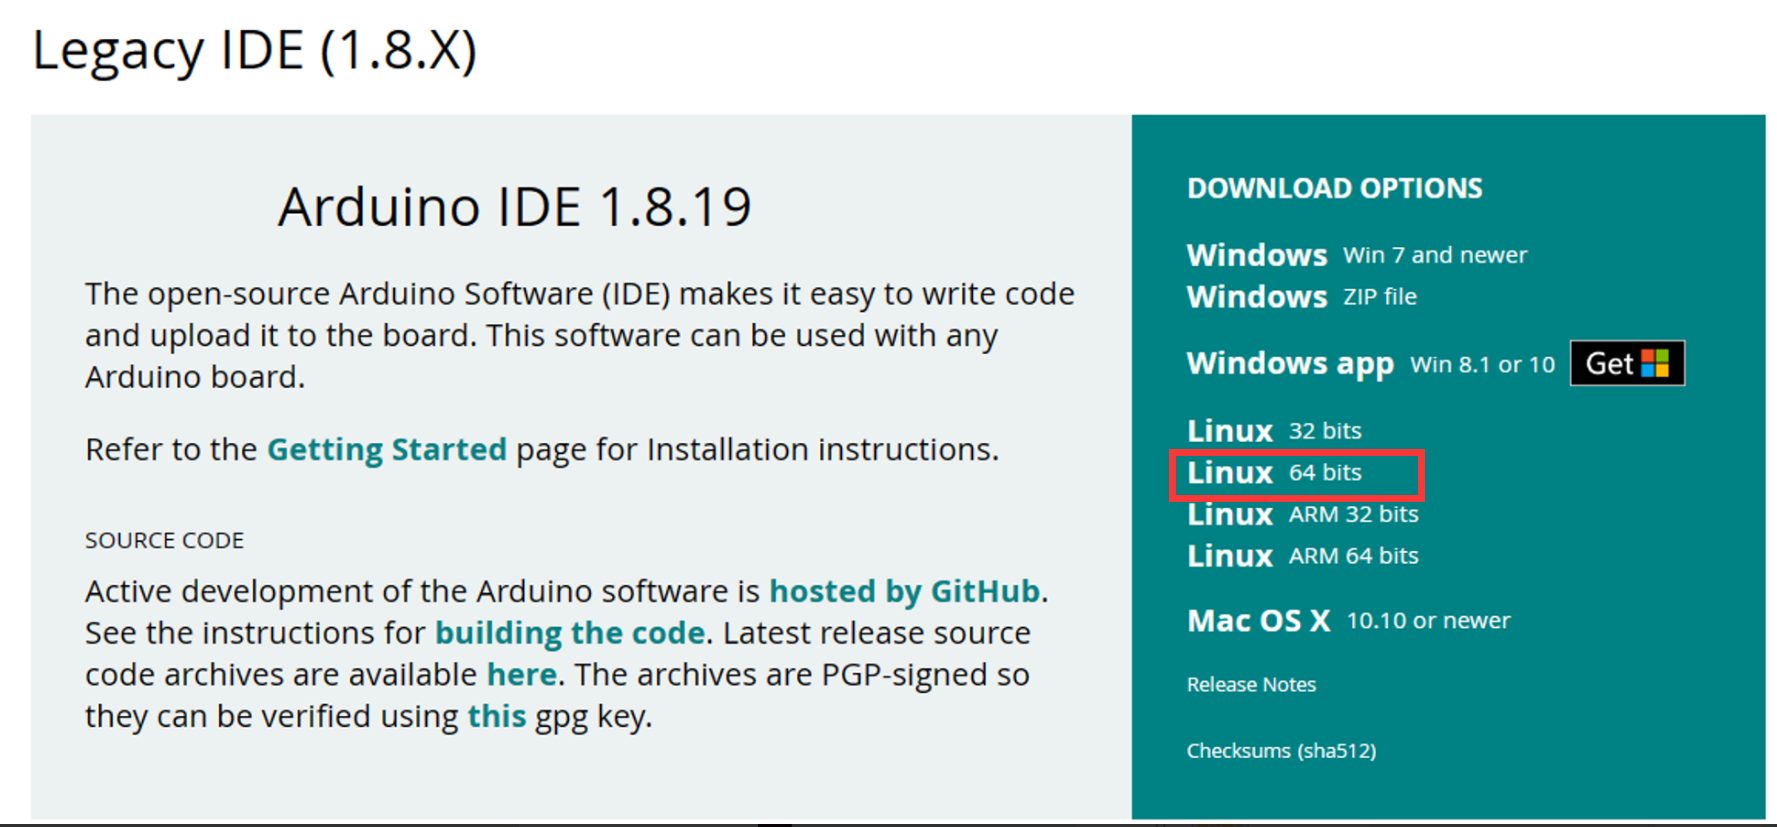Viewport: 1777px width, 827px height.
Task: Open 'building the code' instructions link
Action: coord(570,633)
